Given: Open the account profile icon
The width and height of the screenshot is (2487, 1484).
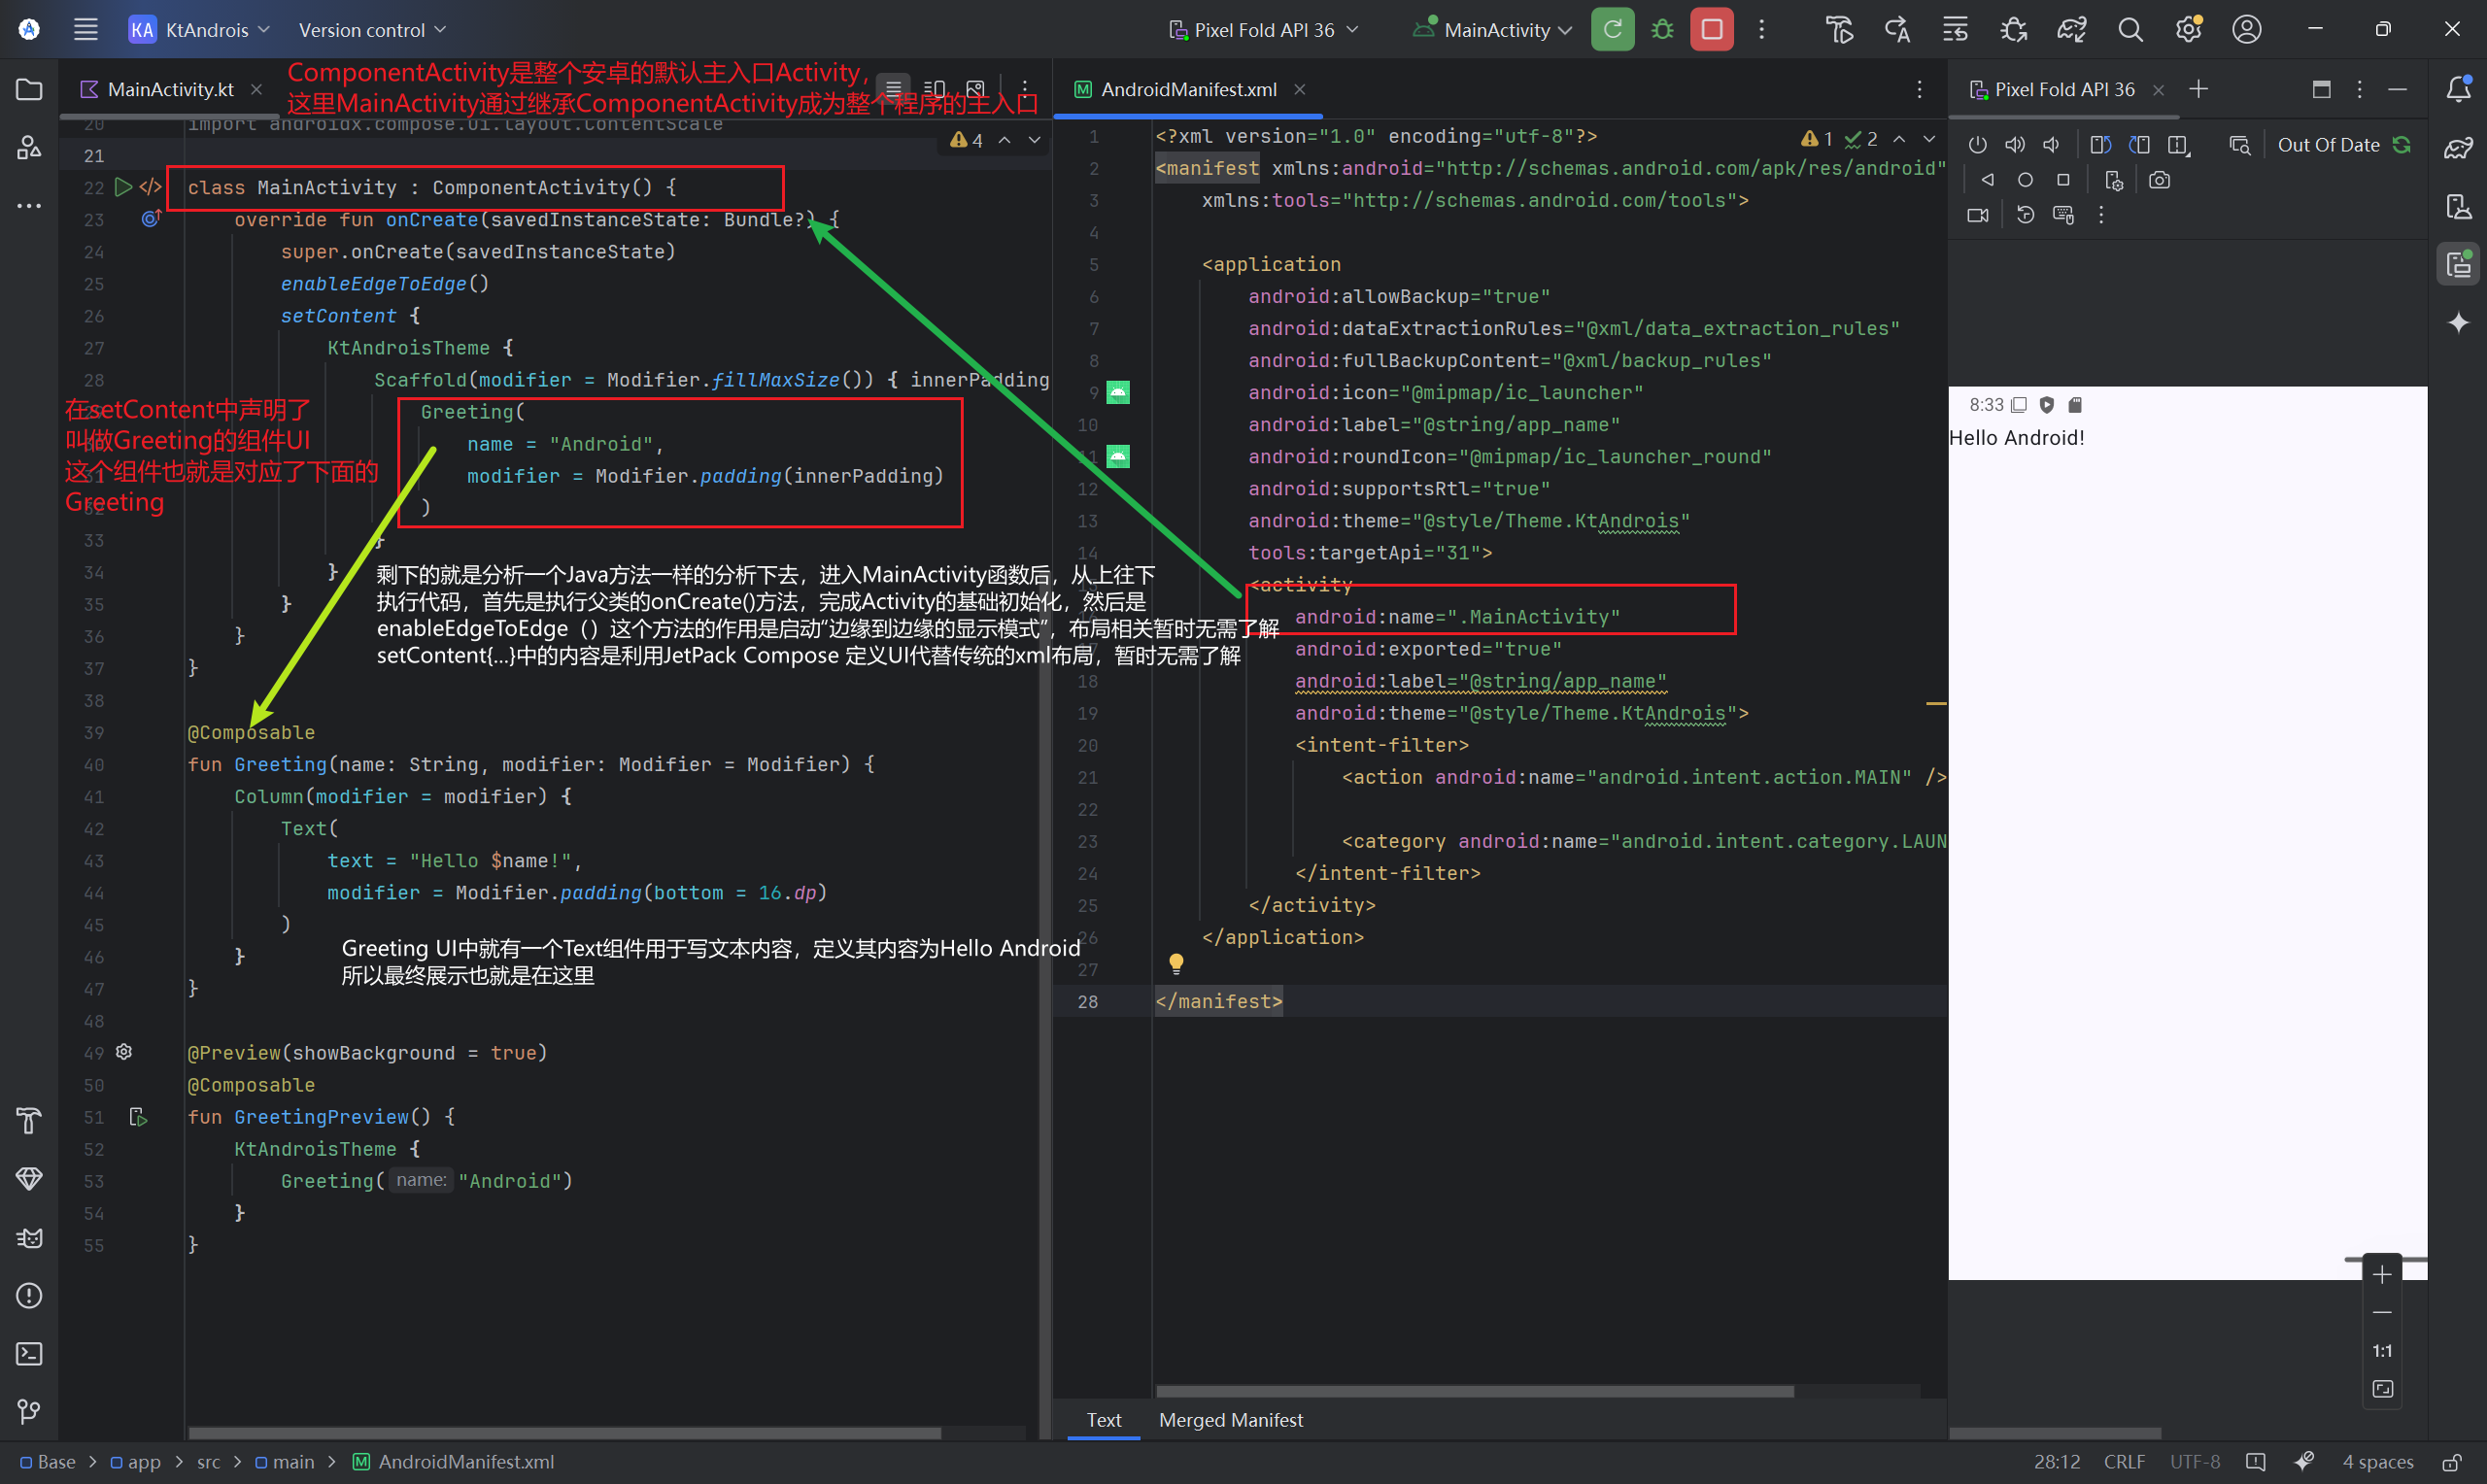Looking at the screenshot, I should pos(2247,30).
